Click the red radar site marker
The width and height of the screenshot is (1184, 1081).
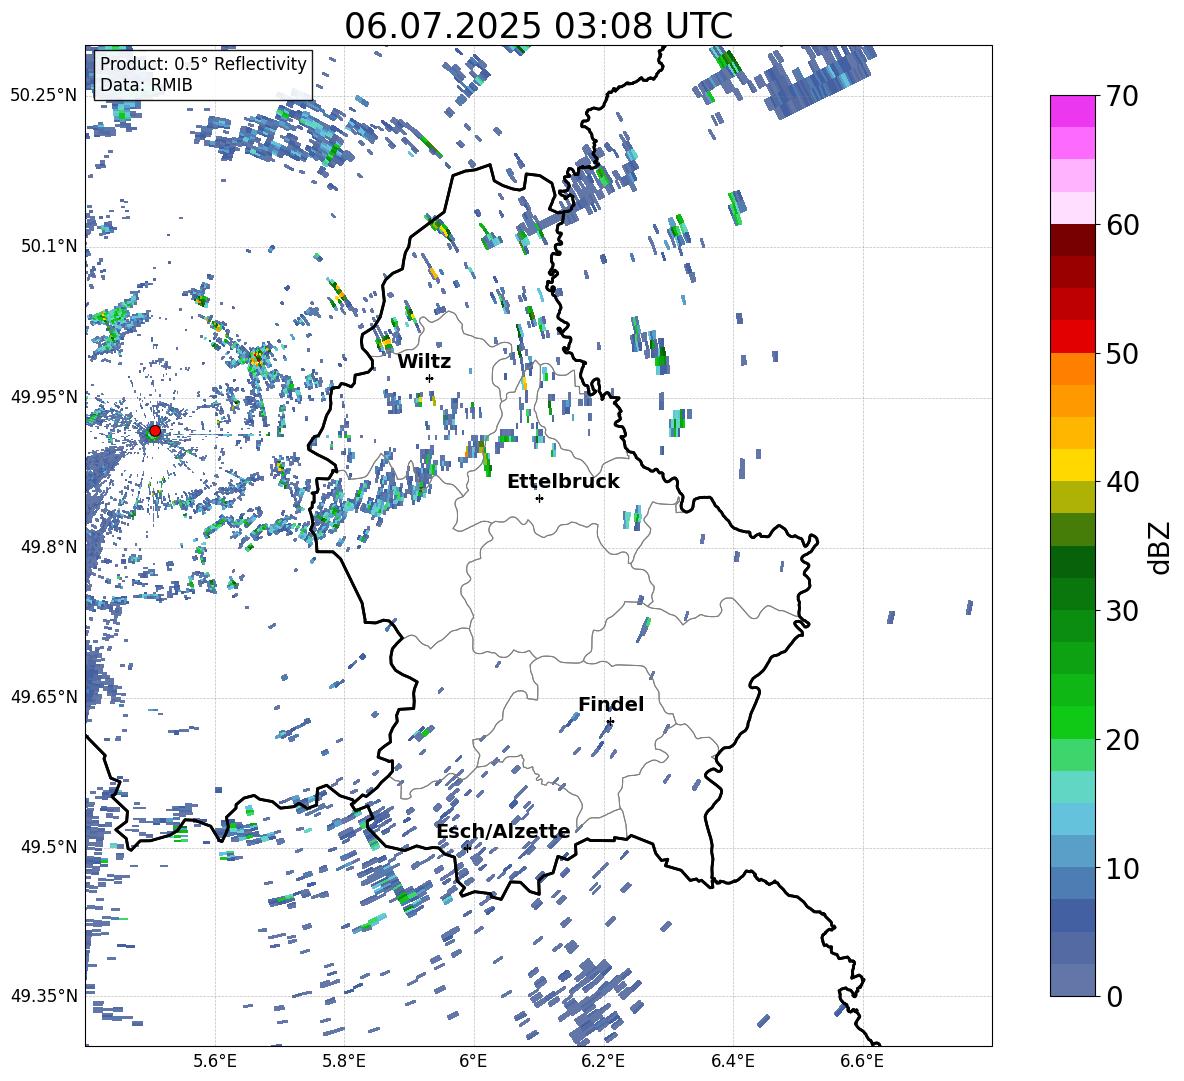[x=155, y=431]
